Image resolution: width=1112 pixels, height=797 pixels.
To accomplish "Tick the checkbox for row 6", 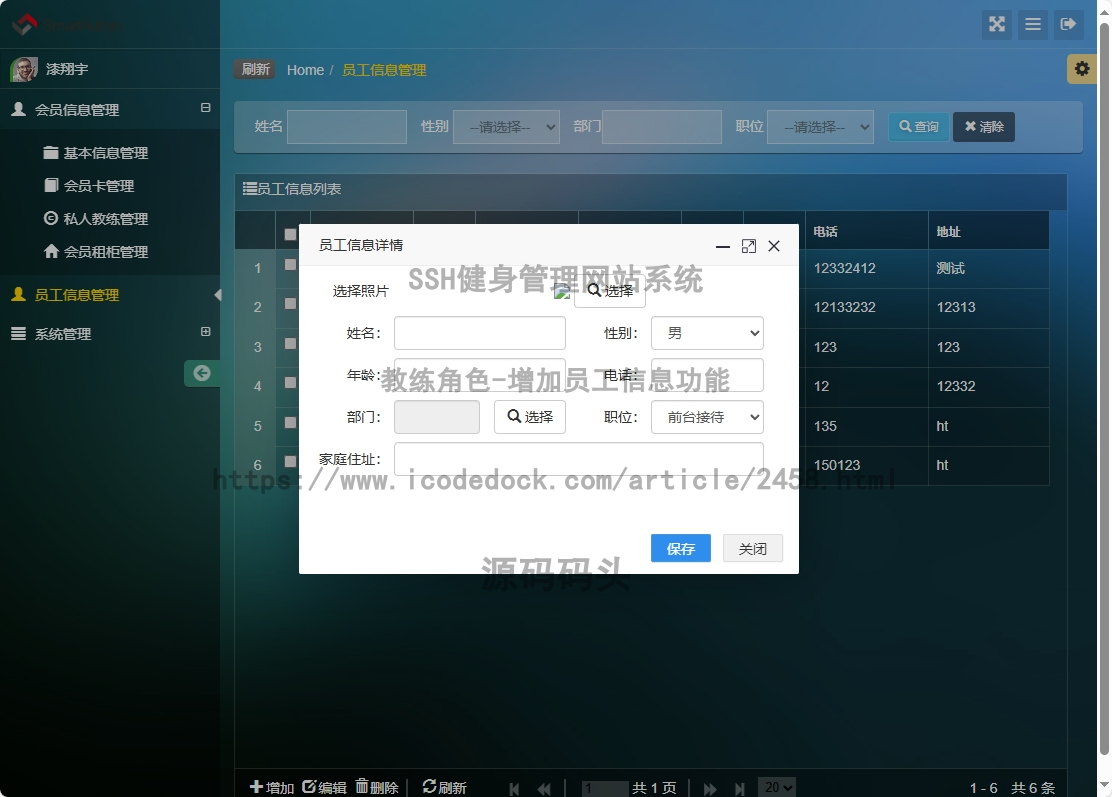I will coord(290,461).
